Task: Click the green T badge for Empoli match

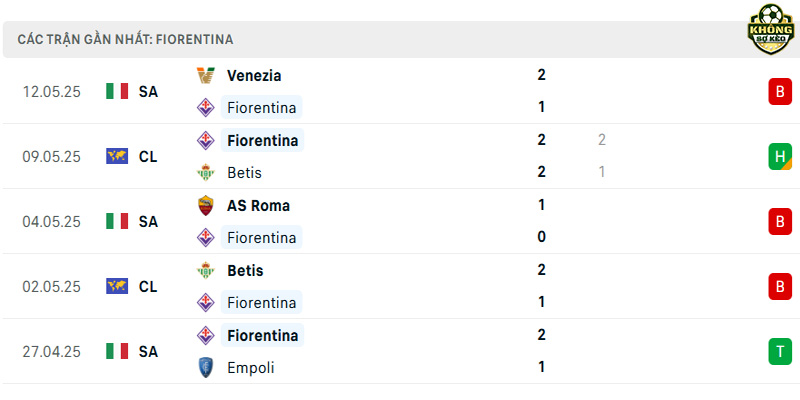Action: coord(780,352)
